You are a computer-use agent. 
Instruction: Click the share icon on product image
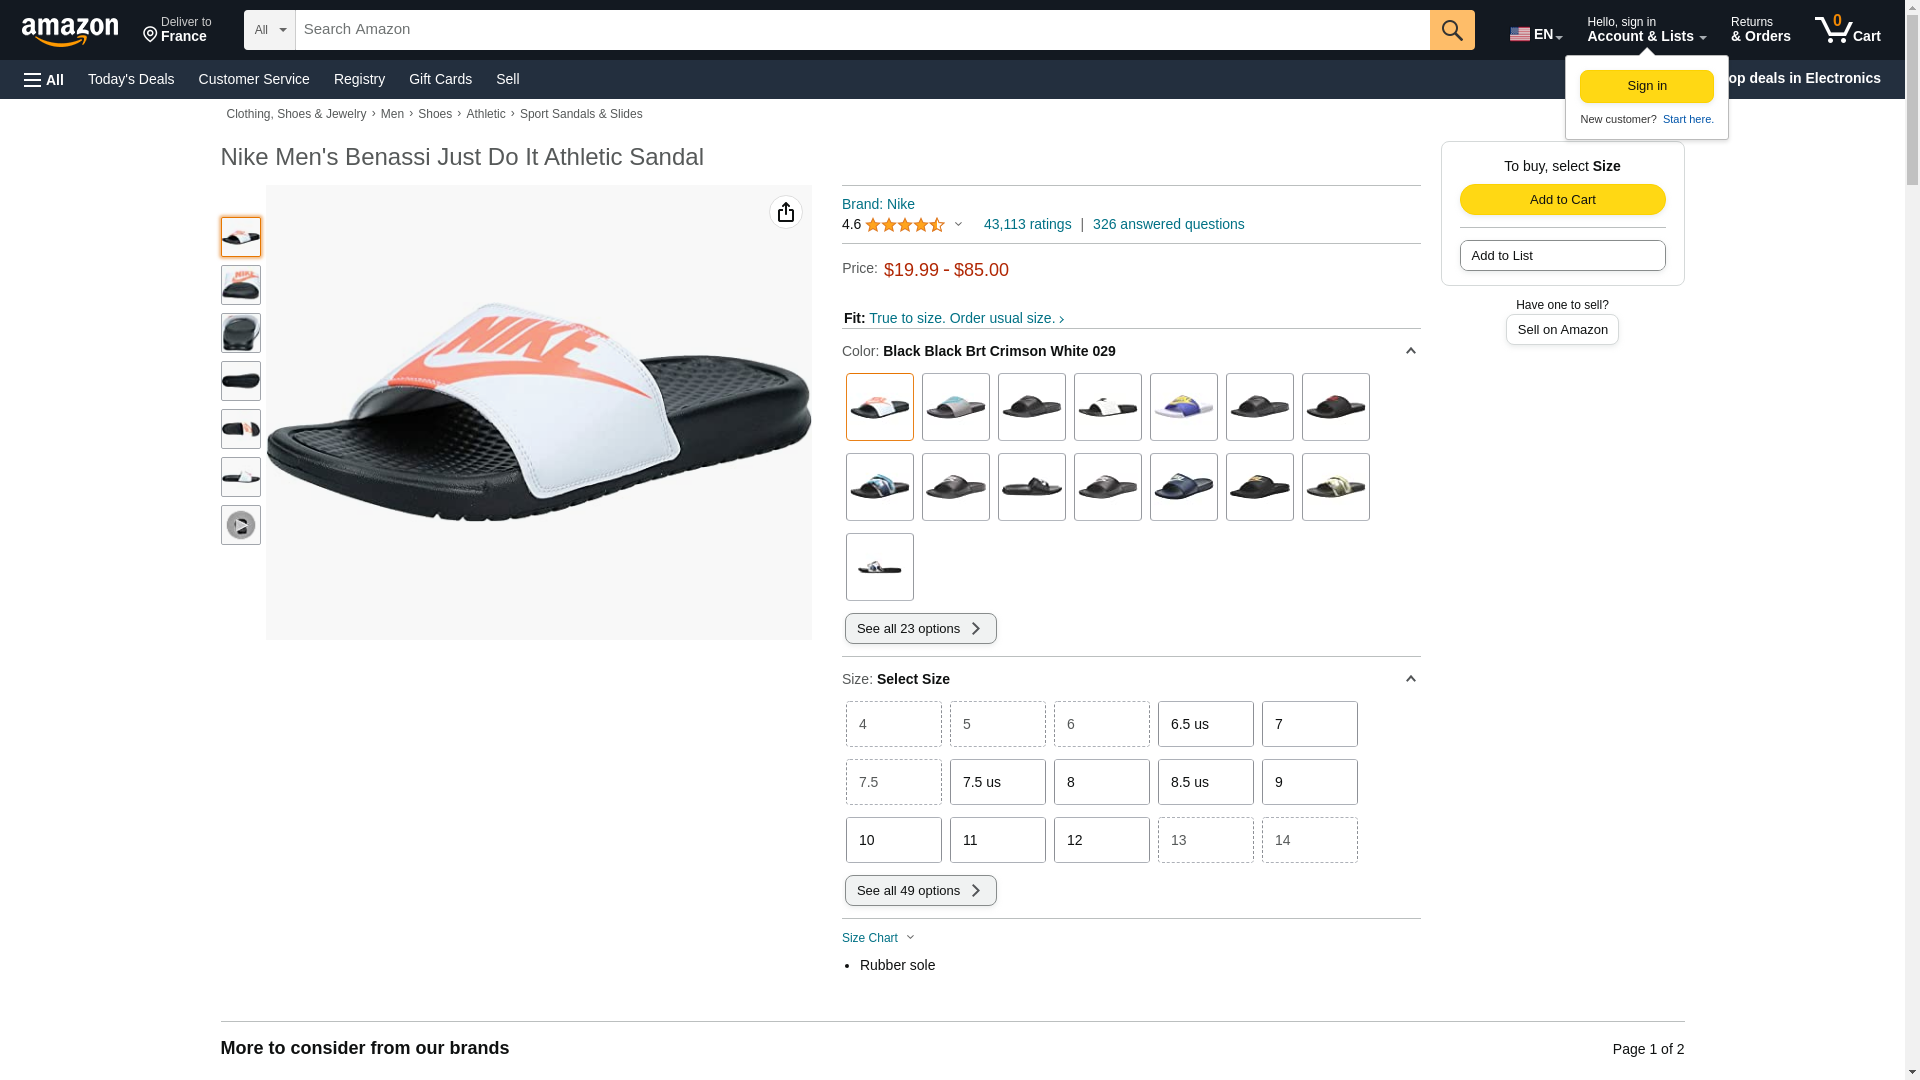786,212
